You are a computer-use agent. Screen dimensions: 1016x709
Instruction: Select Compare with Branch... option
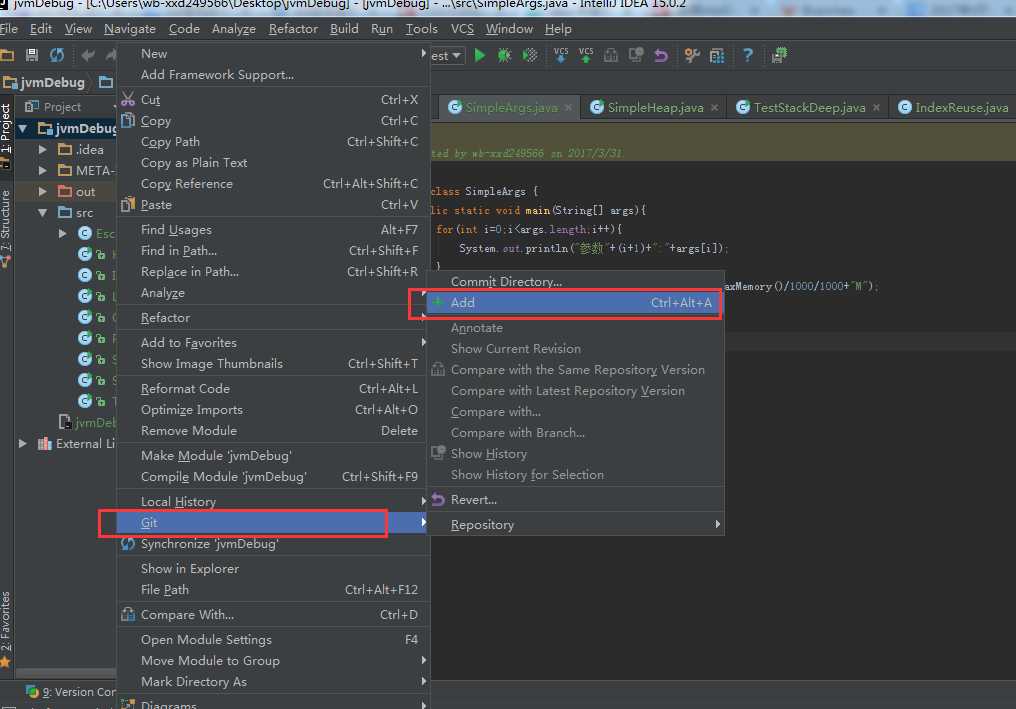575,432
